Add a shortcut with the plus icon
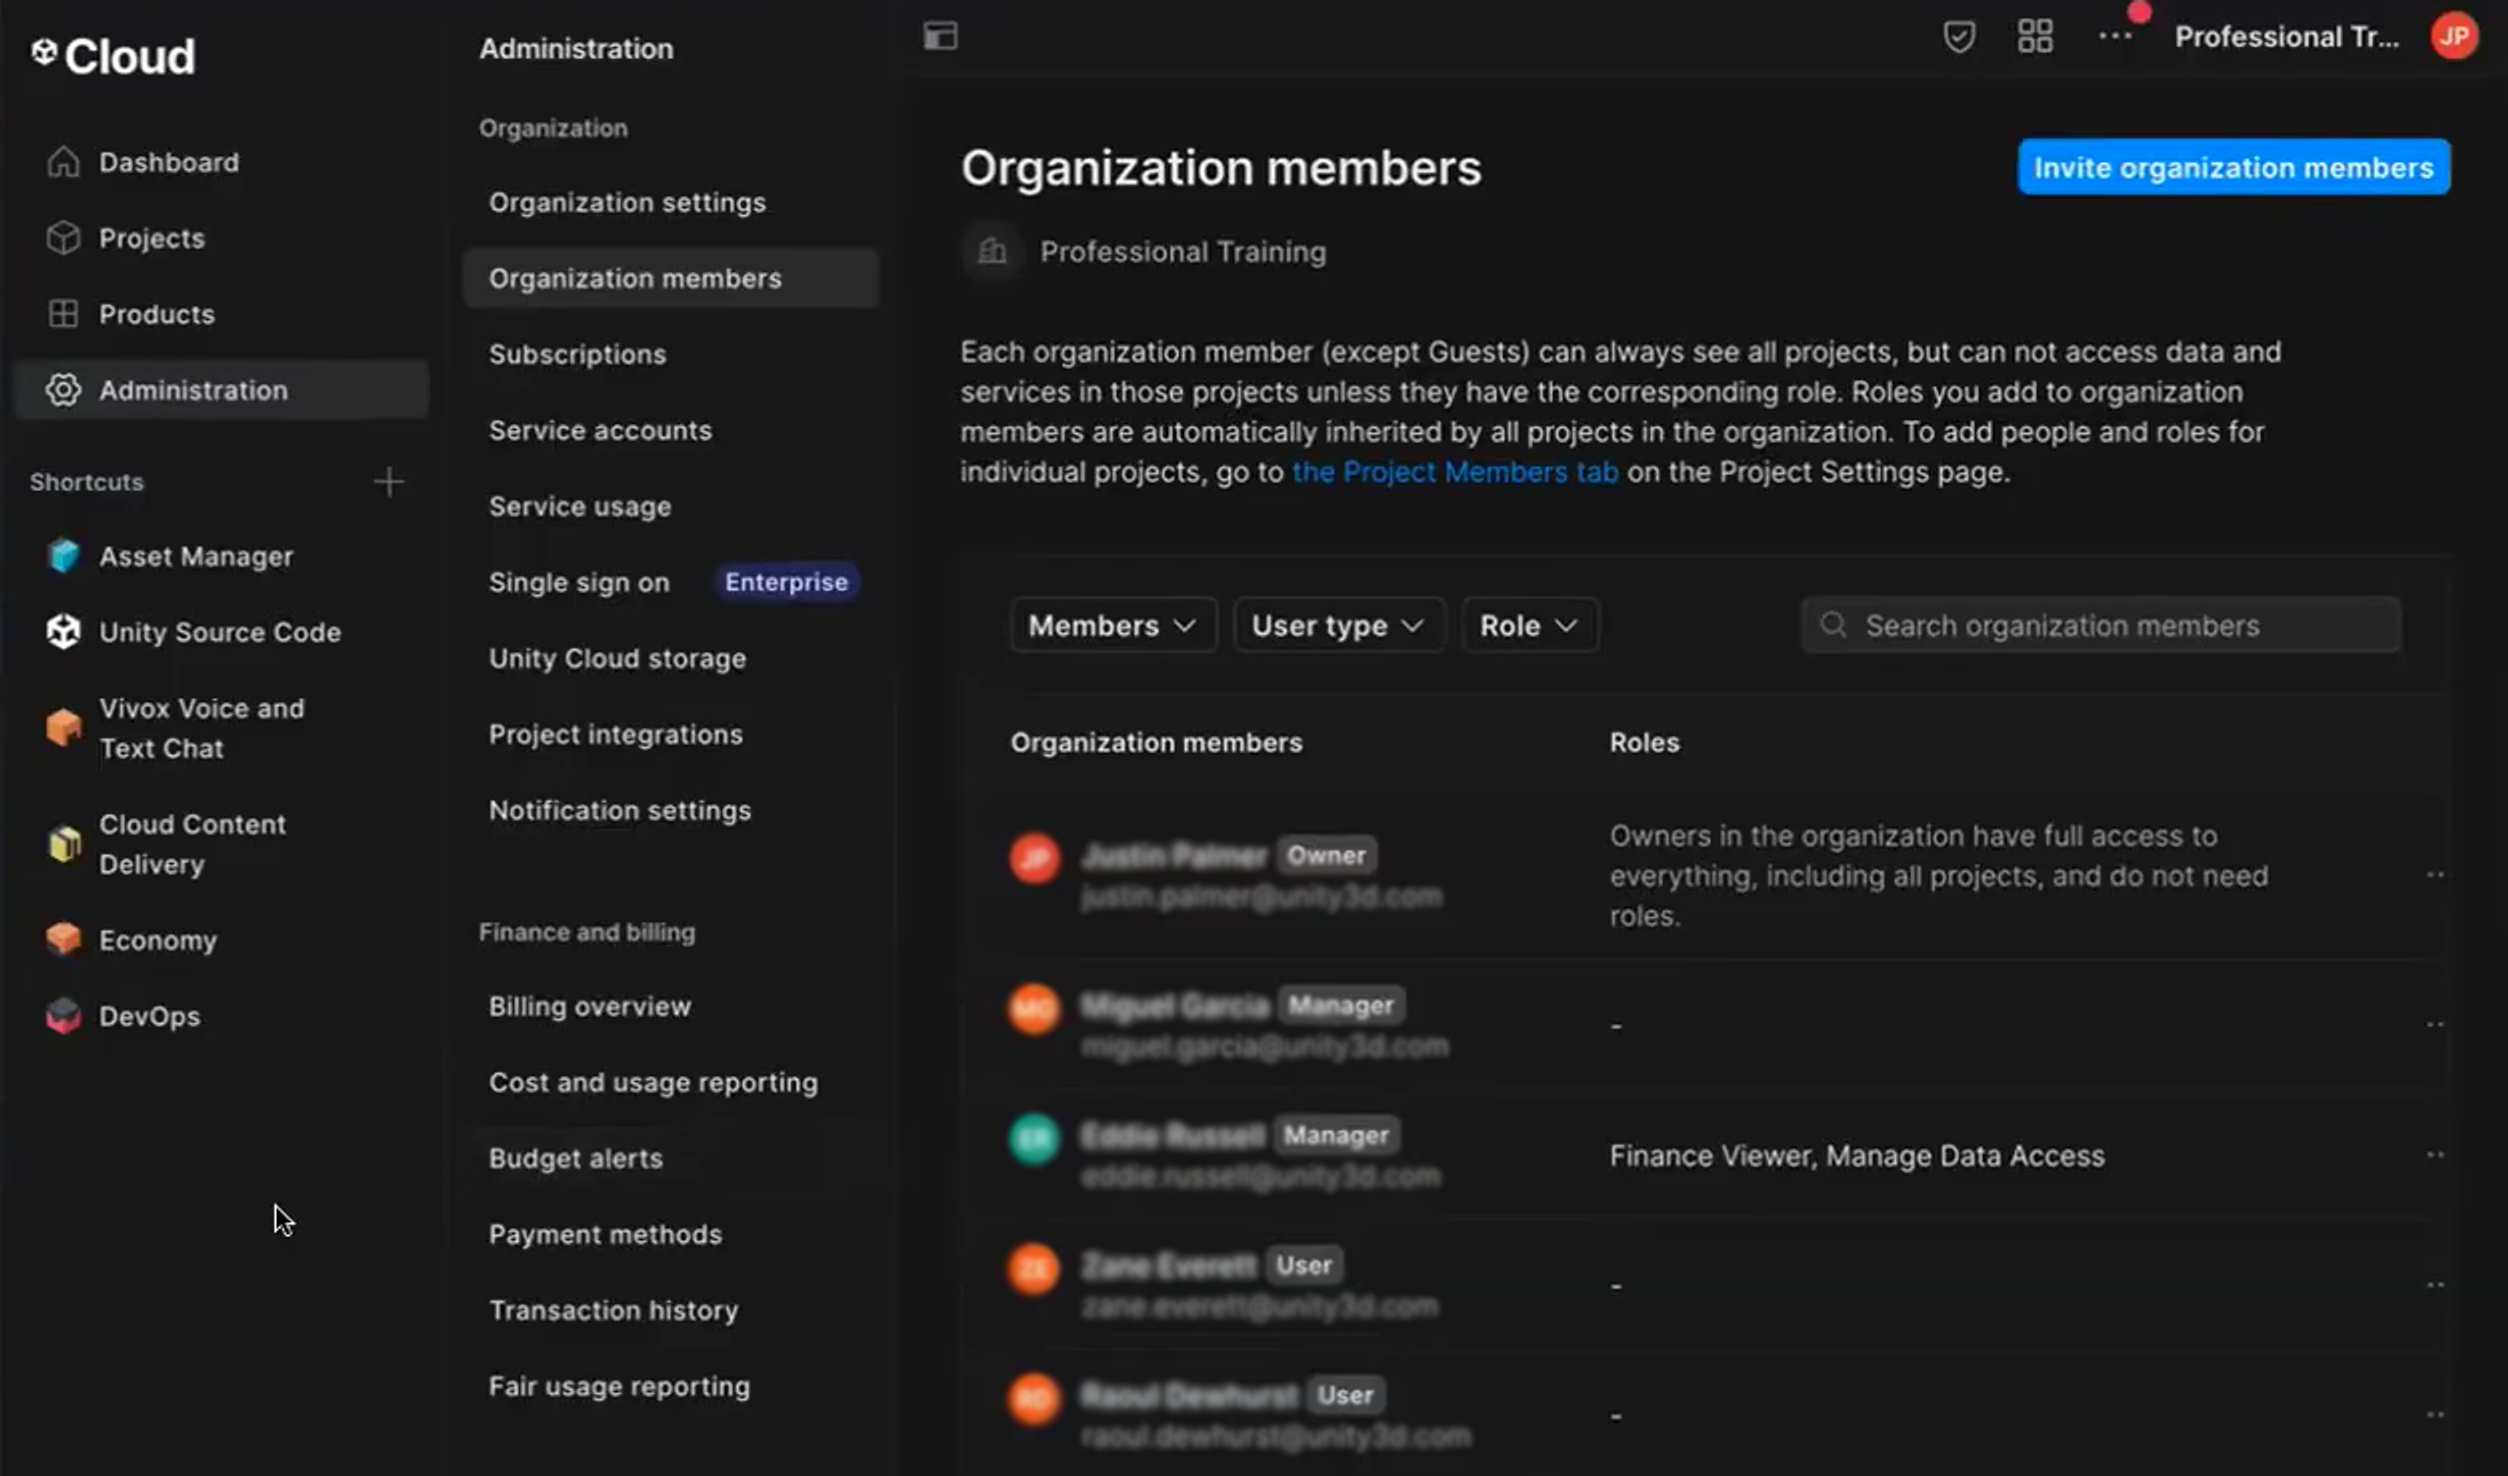The height and width of the screenshot is (1476, 2508). point(389,482)
